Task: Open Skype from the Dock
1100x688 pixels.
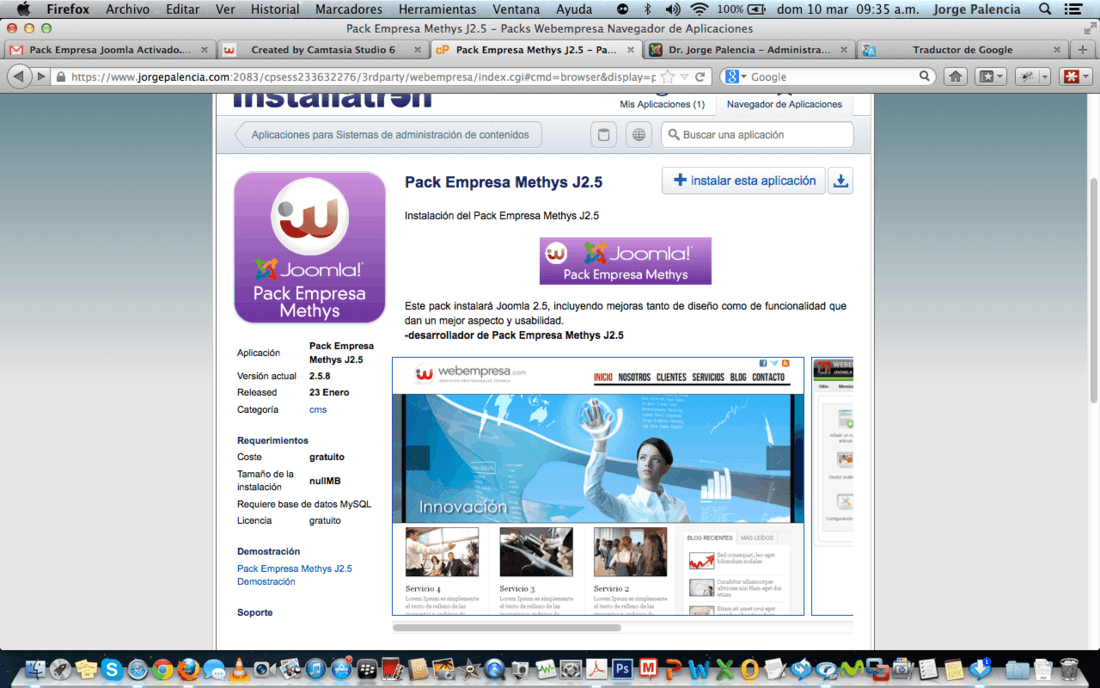Action: tap(112, 670)
